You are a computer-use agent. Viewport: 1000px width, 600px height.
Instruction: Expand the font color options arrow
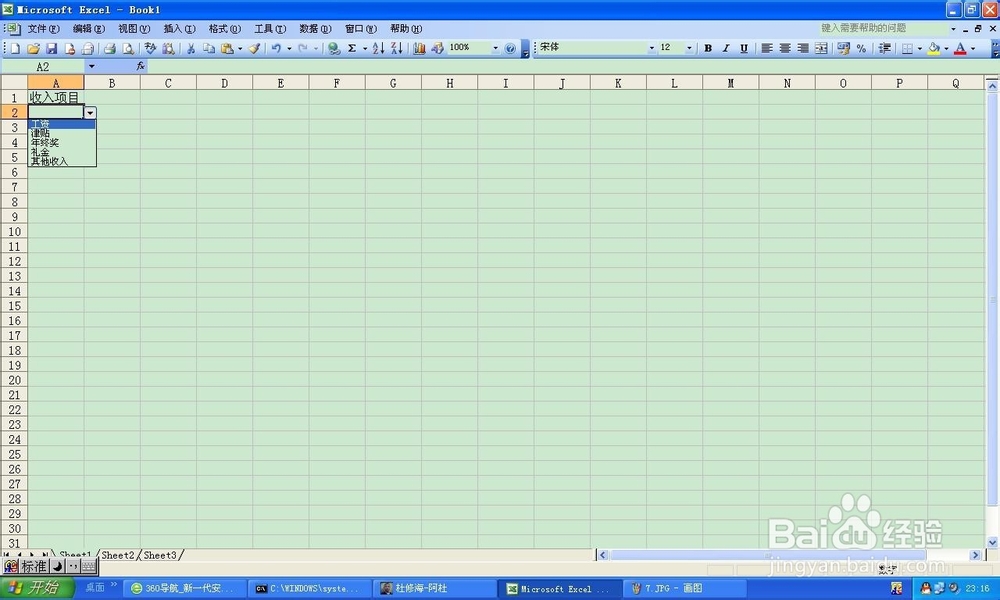pyautogui.click(x=973, y=48)
